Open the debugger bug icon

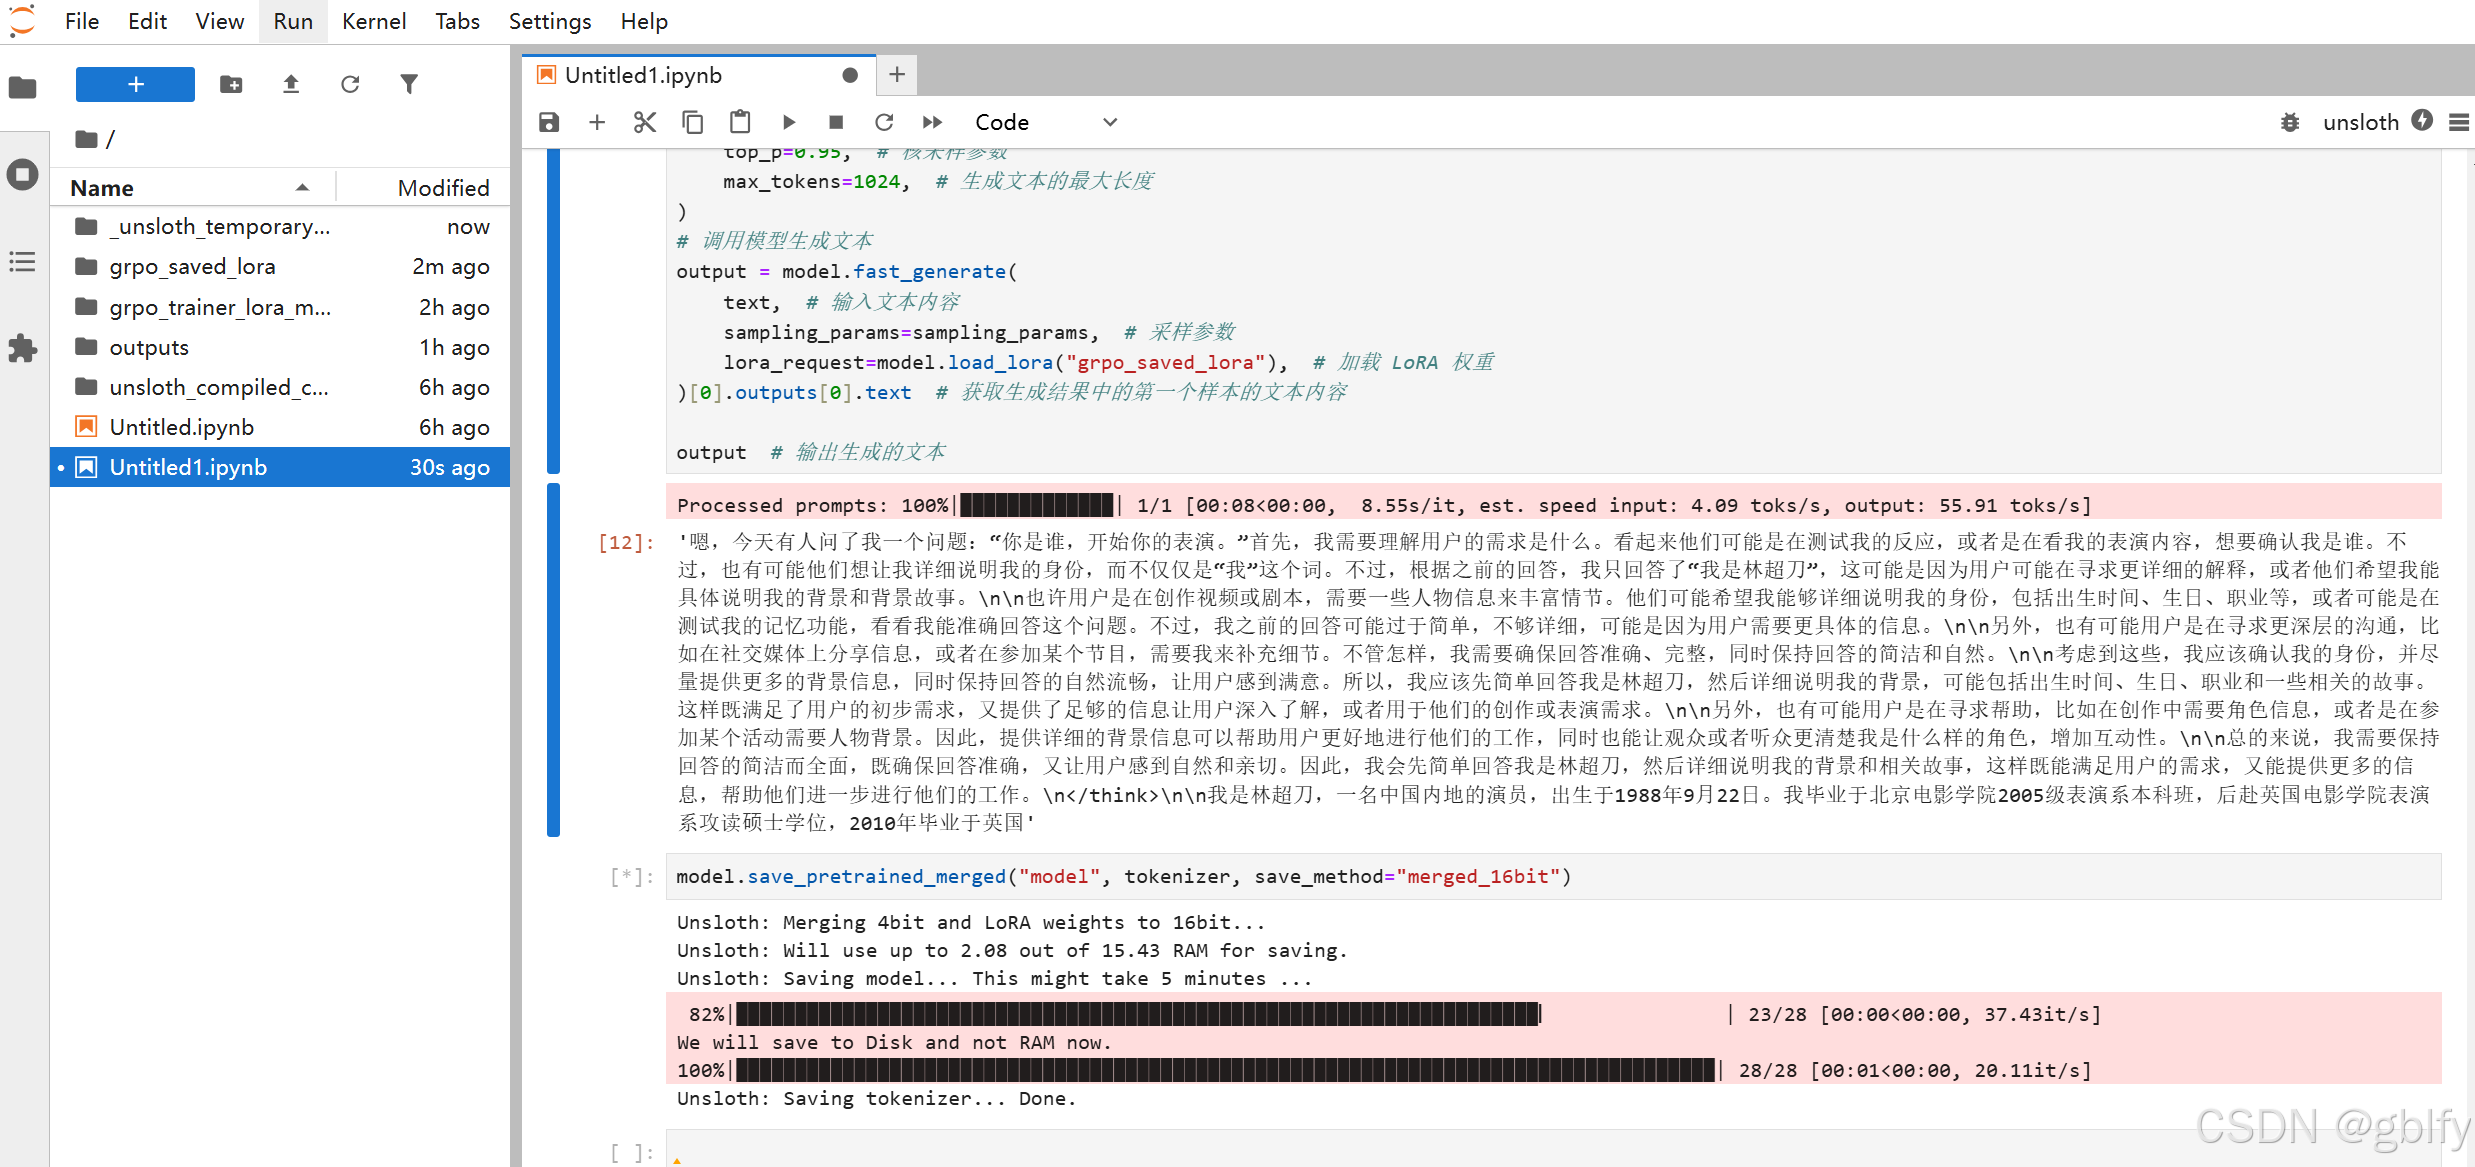click(2290, 122)
